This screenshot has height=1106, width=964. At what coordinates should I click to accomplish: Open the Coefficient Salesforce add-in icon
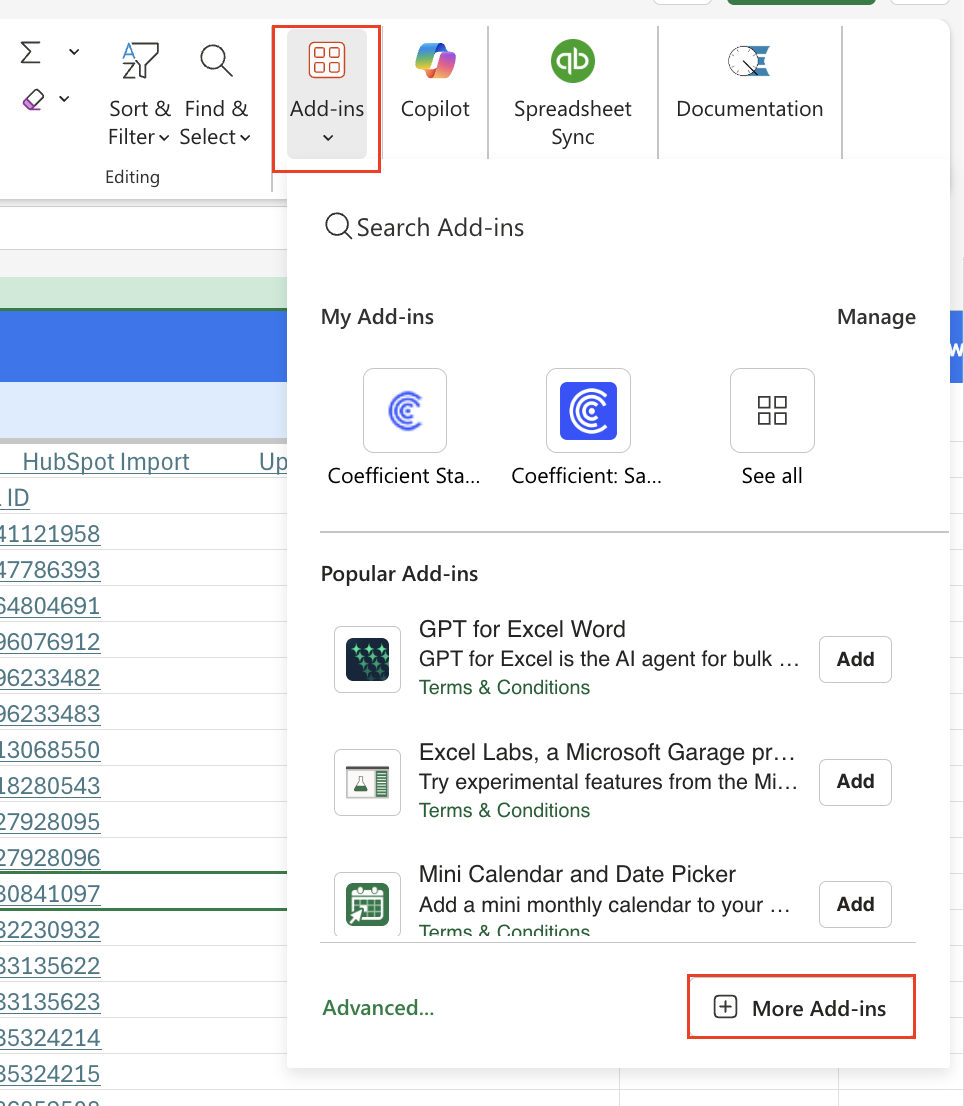click(588, 411)
